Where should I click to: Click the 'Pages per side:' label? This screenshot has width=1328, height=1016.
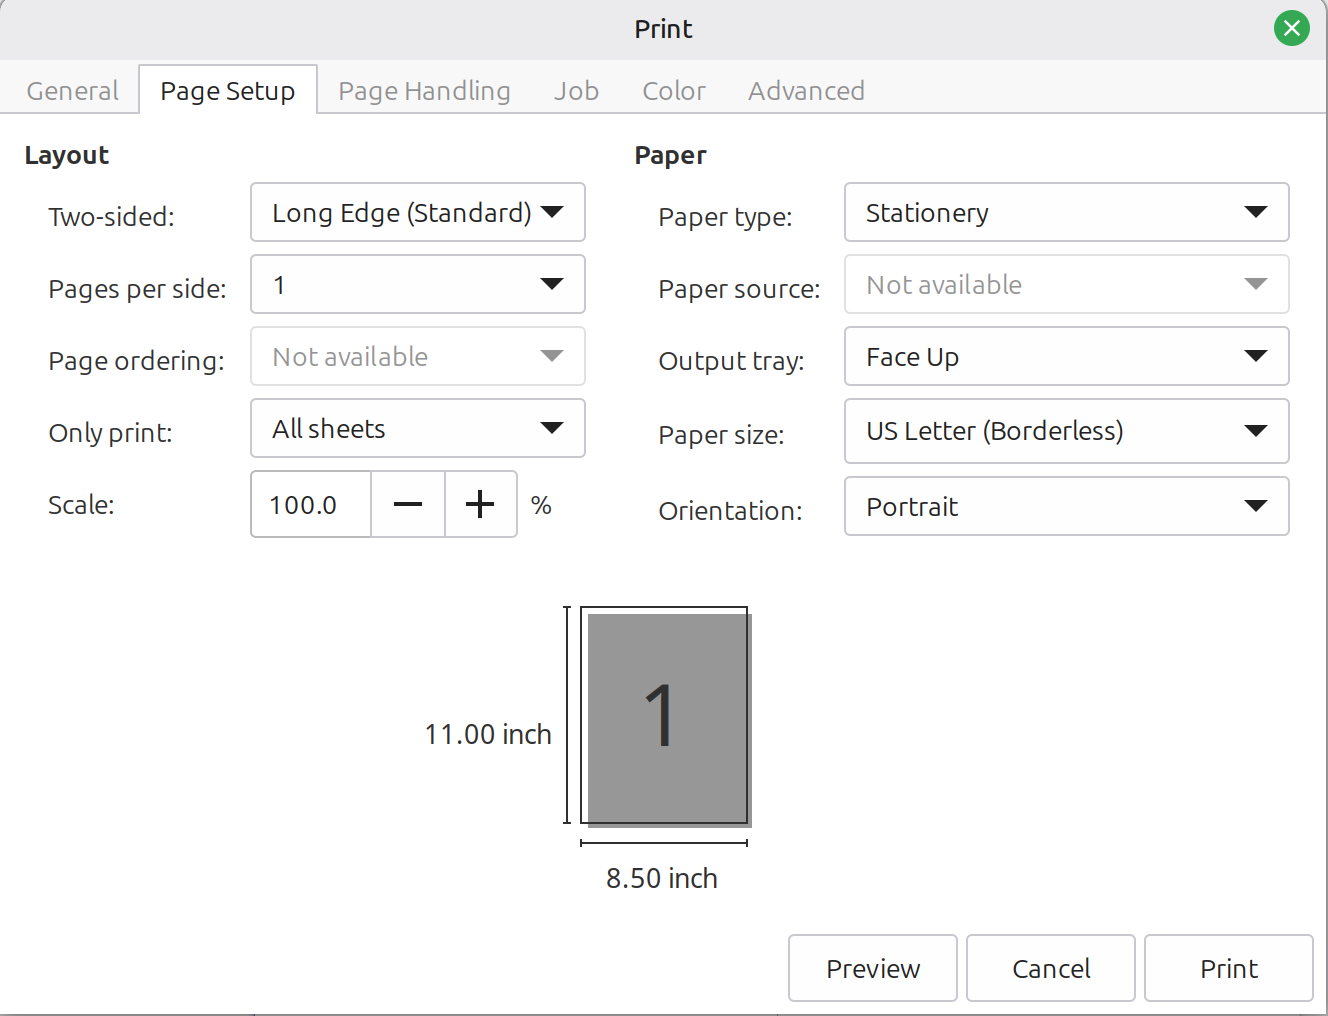coord(137,289)
